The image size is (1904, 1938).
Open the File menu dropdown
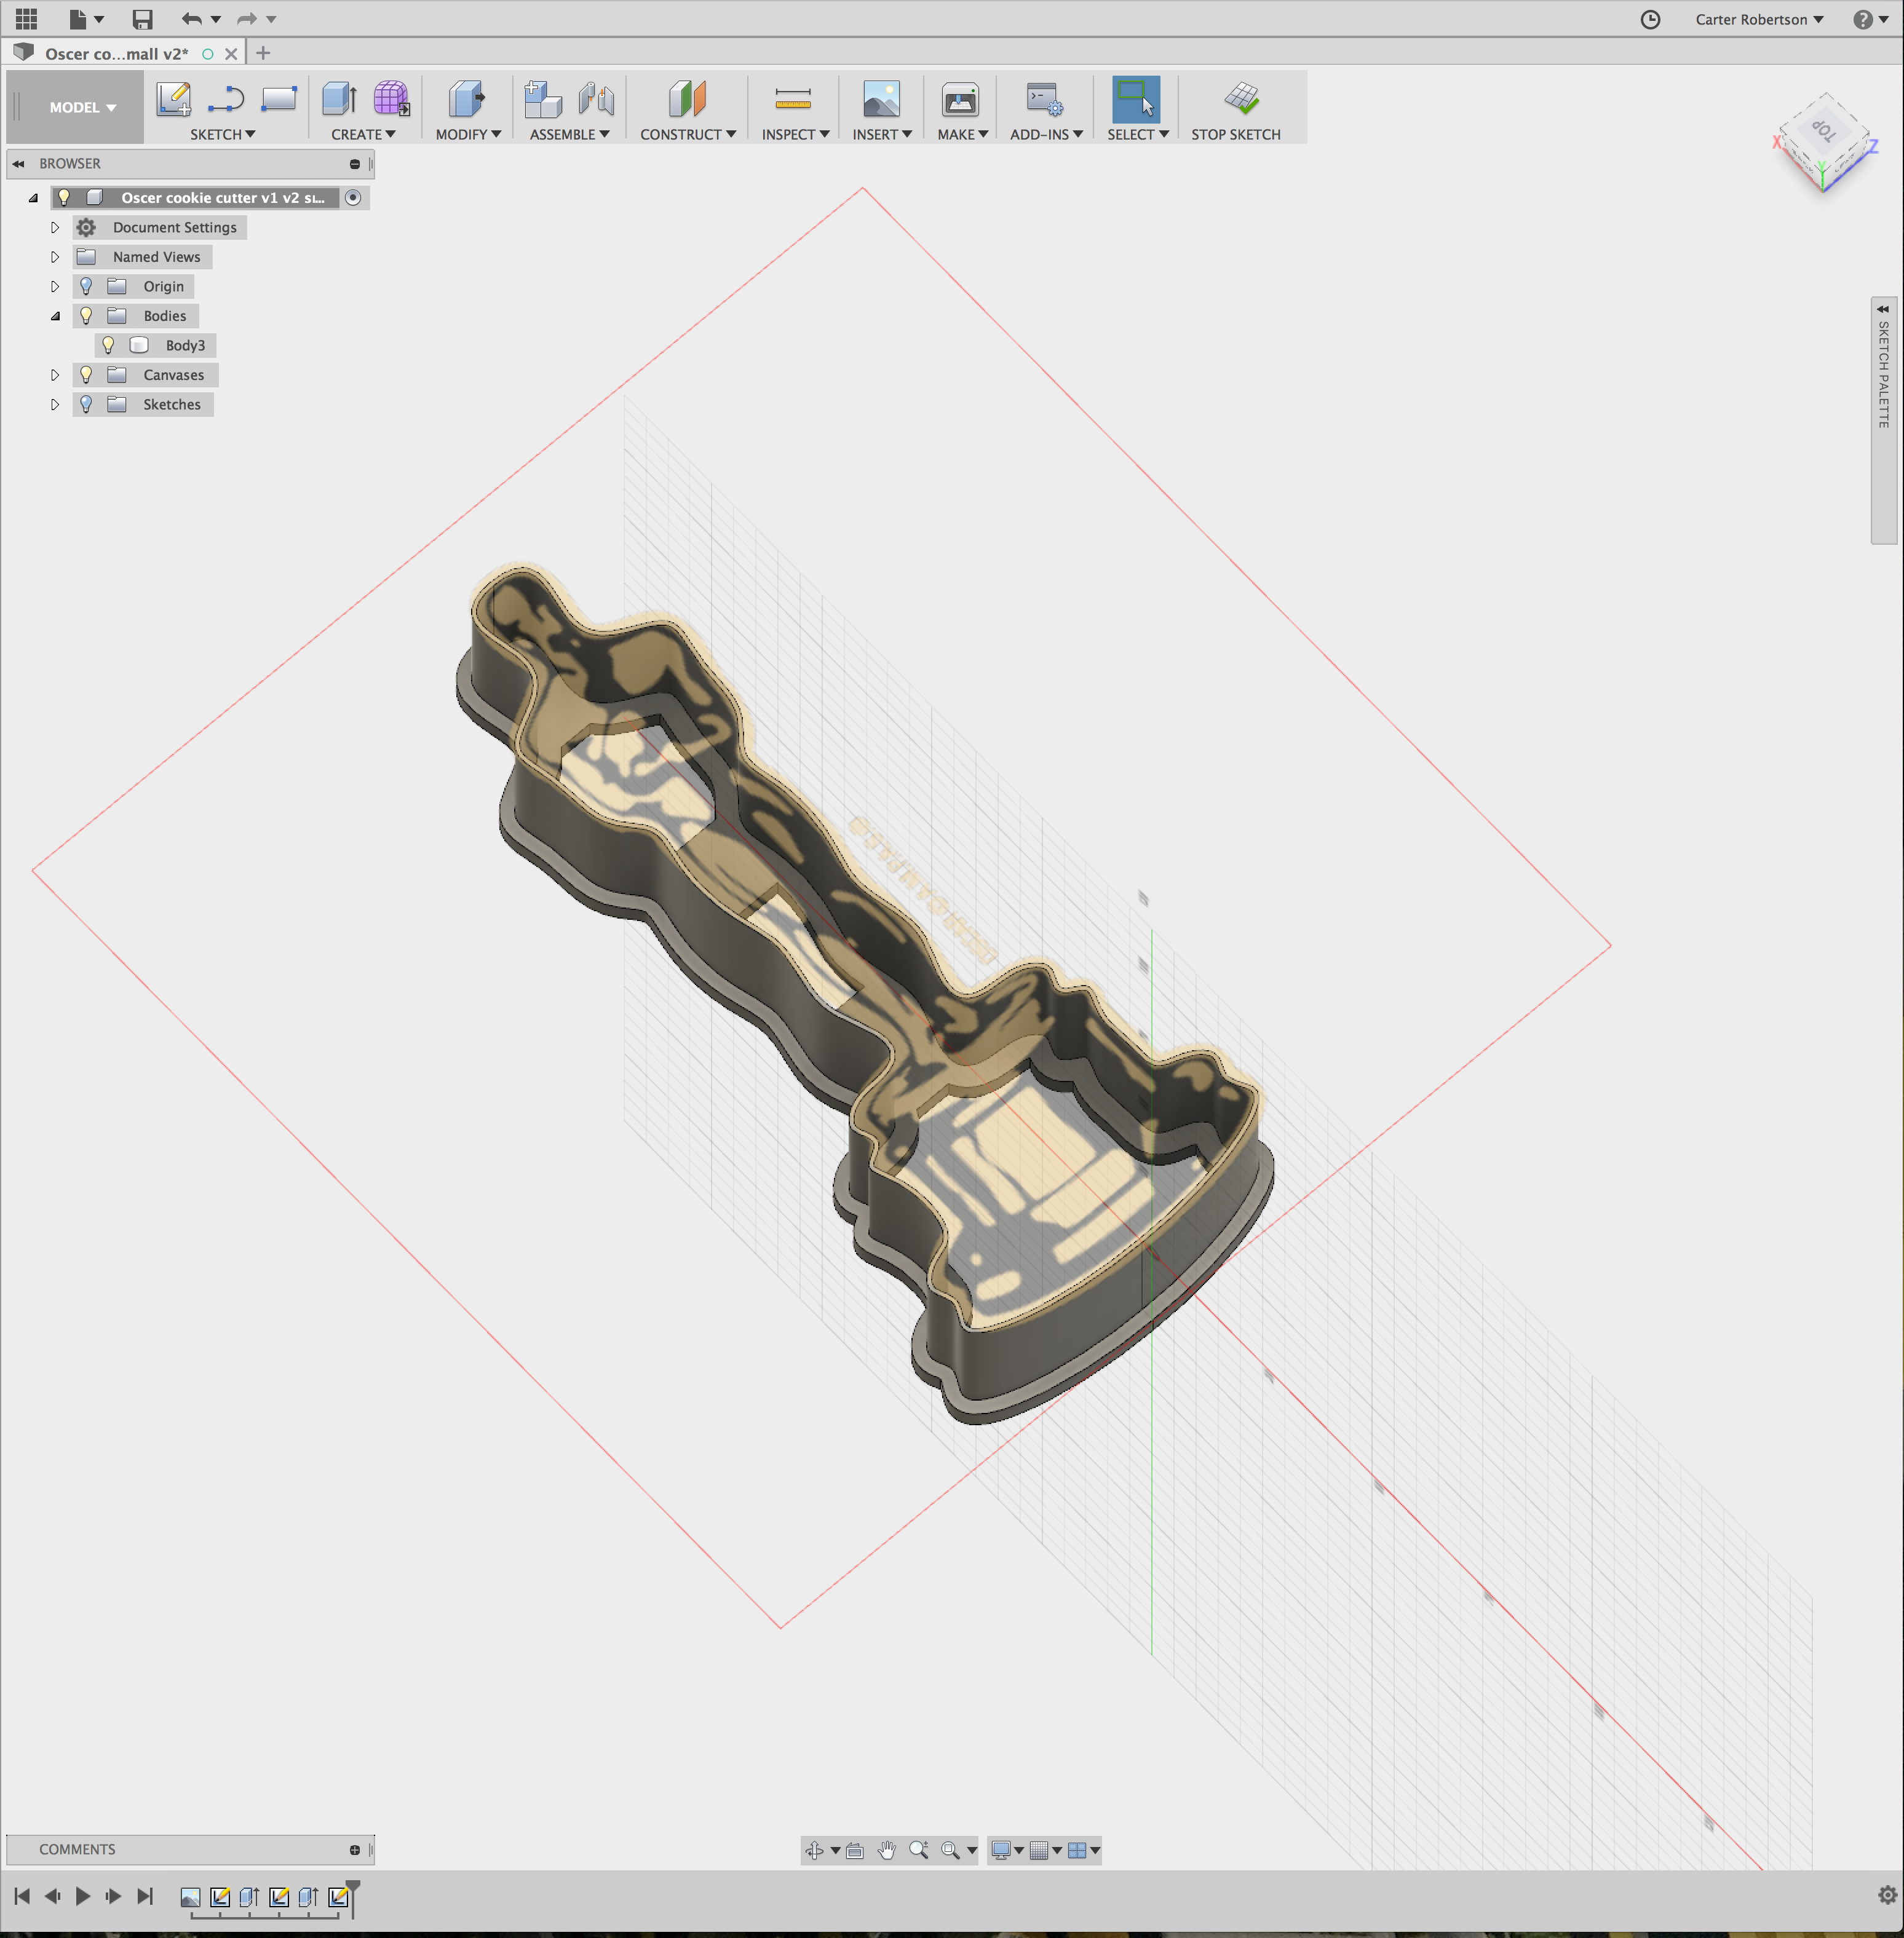point(86,19)
